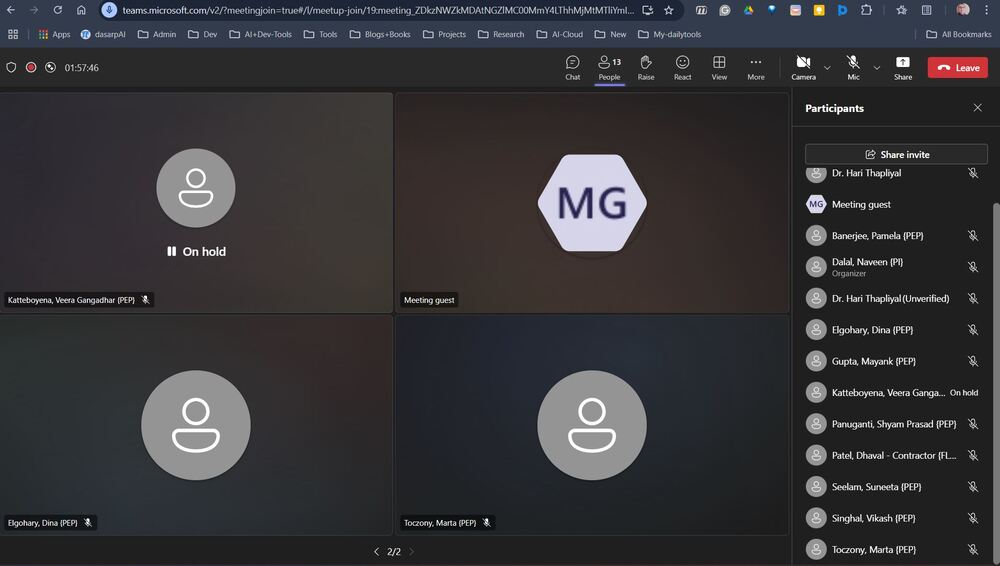Image resolution: width=1000 pixels, height=566 pixels.
Task: Click Meeting guest MG avatar in list
Action: tap(816, 204)
